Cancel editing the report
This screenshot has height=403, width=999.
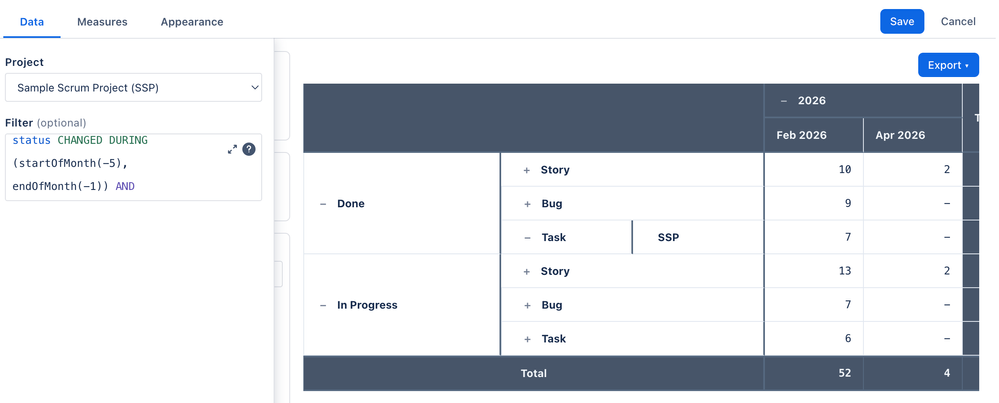tap(958, 21)
